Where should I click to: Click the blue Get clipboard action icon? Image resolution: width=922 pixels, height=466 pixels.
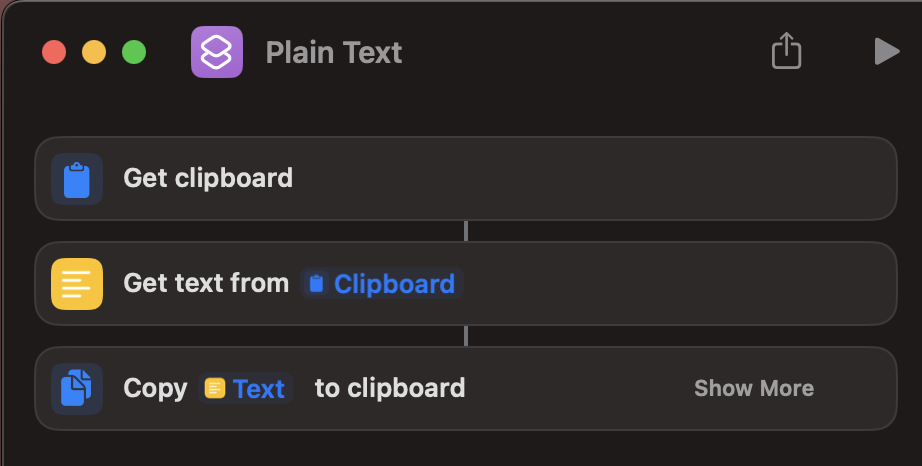77,179
